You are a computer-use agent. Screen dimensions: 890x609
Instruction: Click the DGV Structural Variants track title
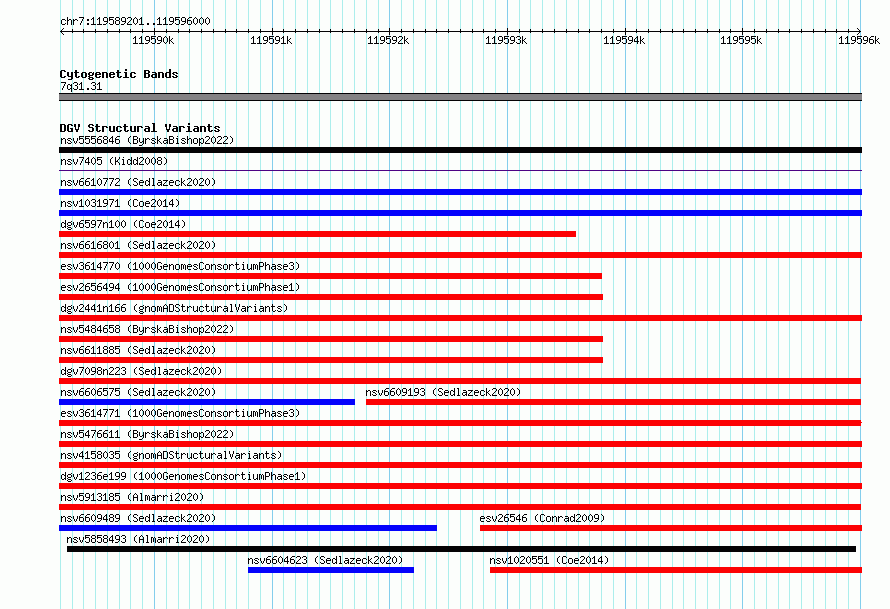(x=140, y=128)
